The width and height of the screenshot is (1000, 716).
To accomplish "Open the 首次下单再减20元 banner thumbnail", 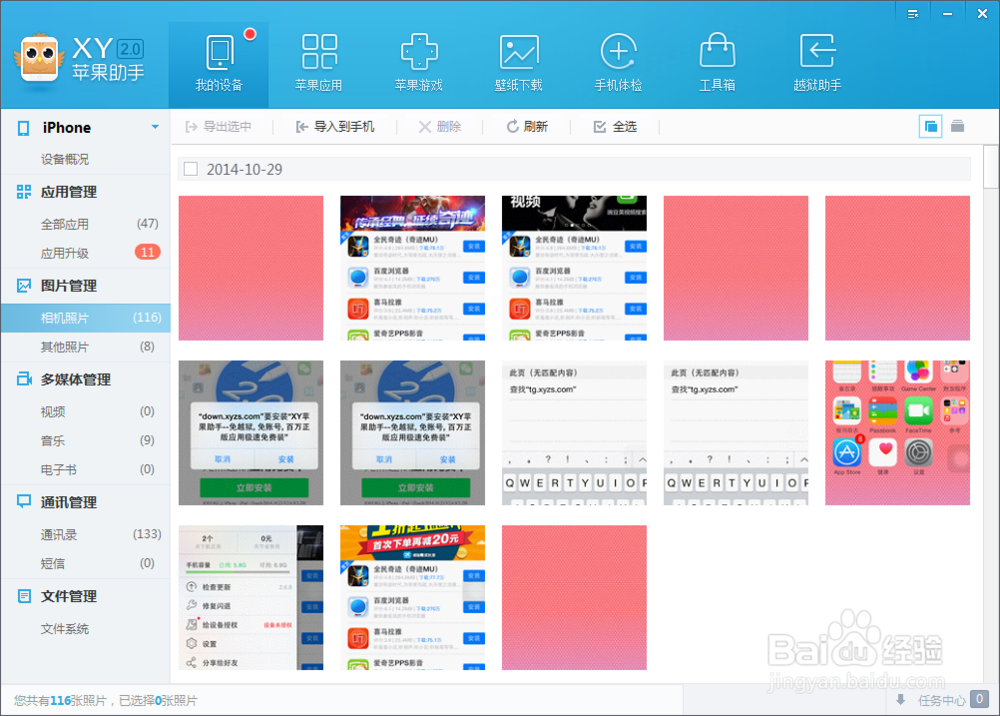I will 412,597.
